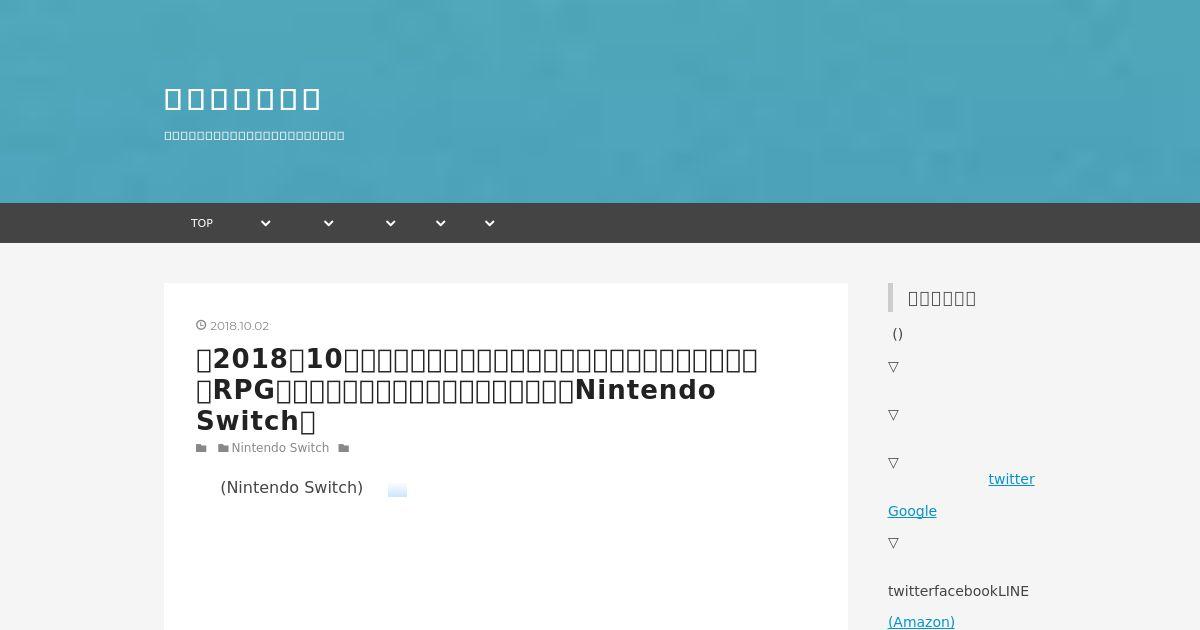Click the (Nintendo Switch) text in article body
This screenshot has width=1200, height=630.
(x=291, y=487)
